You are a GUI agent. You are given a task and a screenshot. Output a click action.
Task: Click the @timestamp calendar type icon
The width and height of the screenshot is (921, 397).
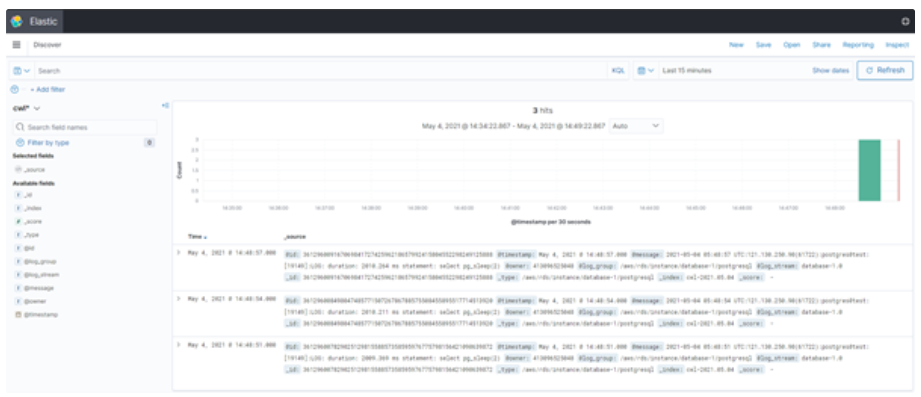pos(18,315)
